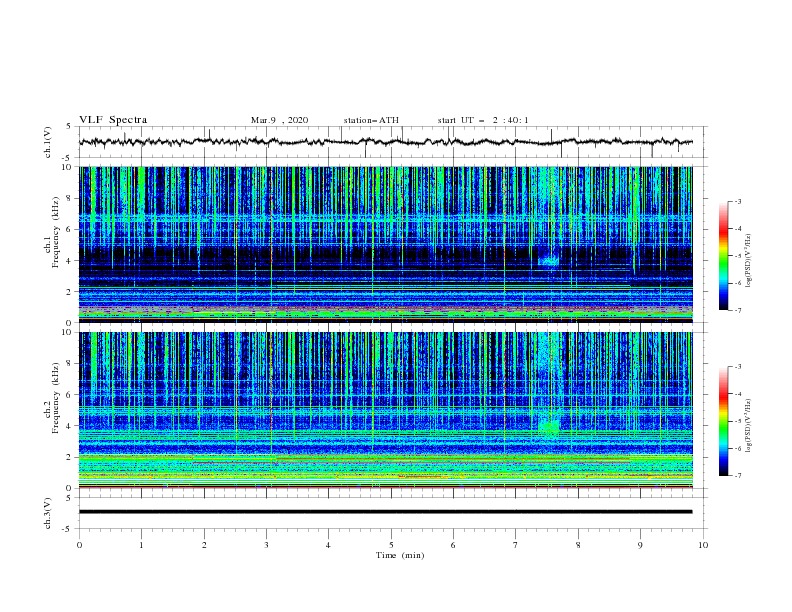Click time axis tick label "5"
This screenshot has width=792, height=612.
[x=391, y=545]
